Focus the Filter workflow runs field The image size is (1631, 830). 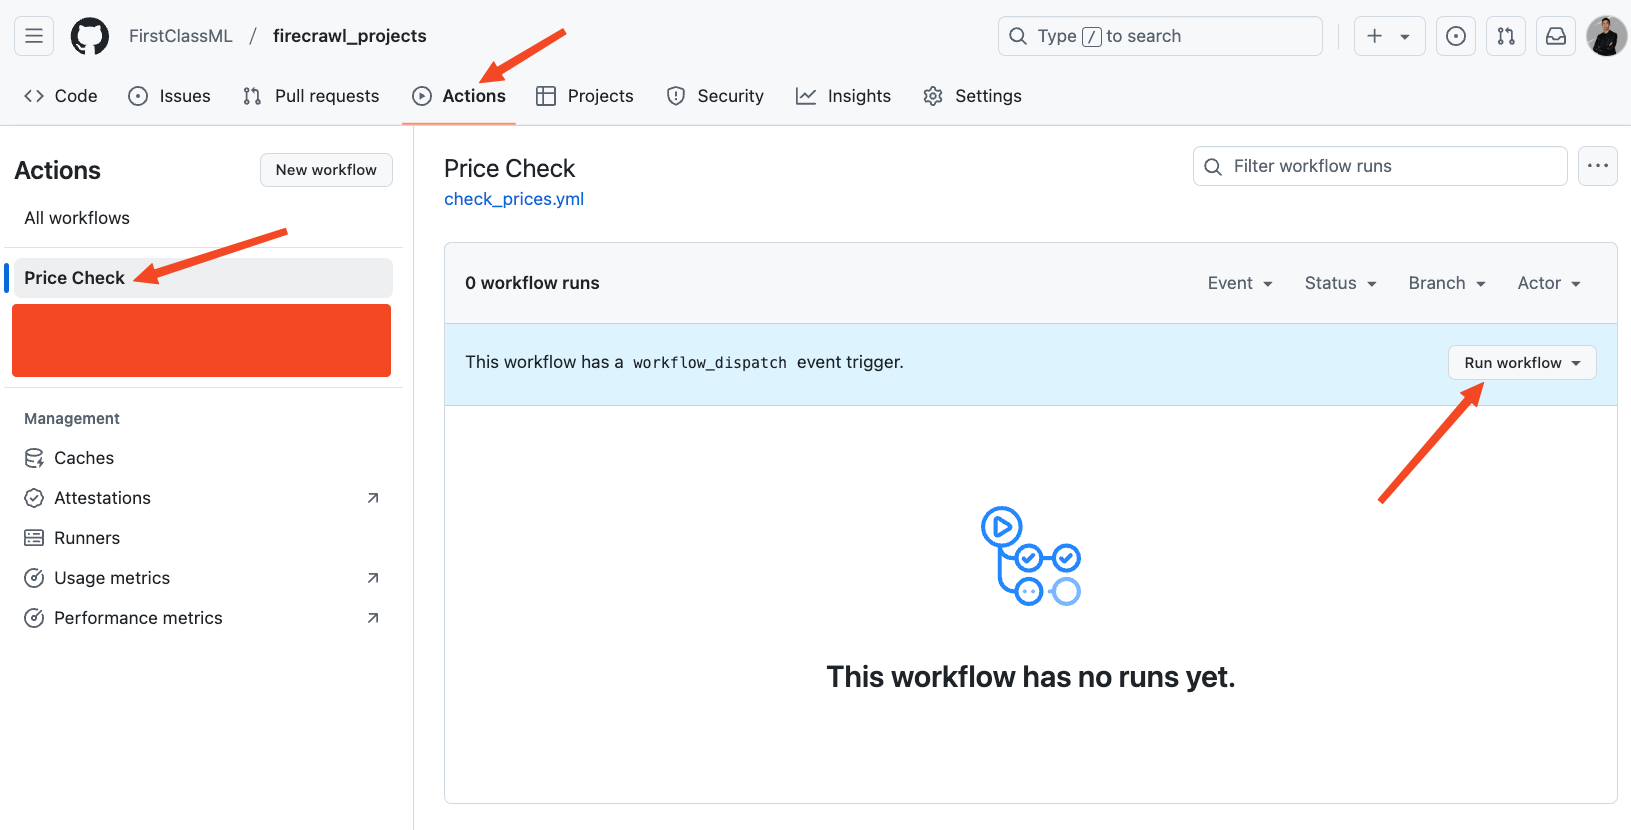[x=1390, y=166]
